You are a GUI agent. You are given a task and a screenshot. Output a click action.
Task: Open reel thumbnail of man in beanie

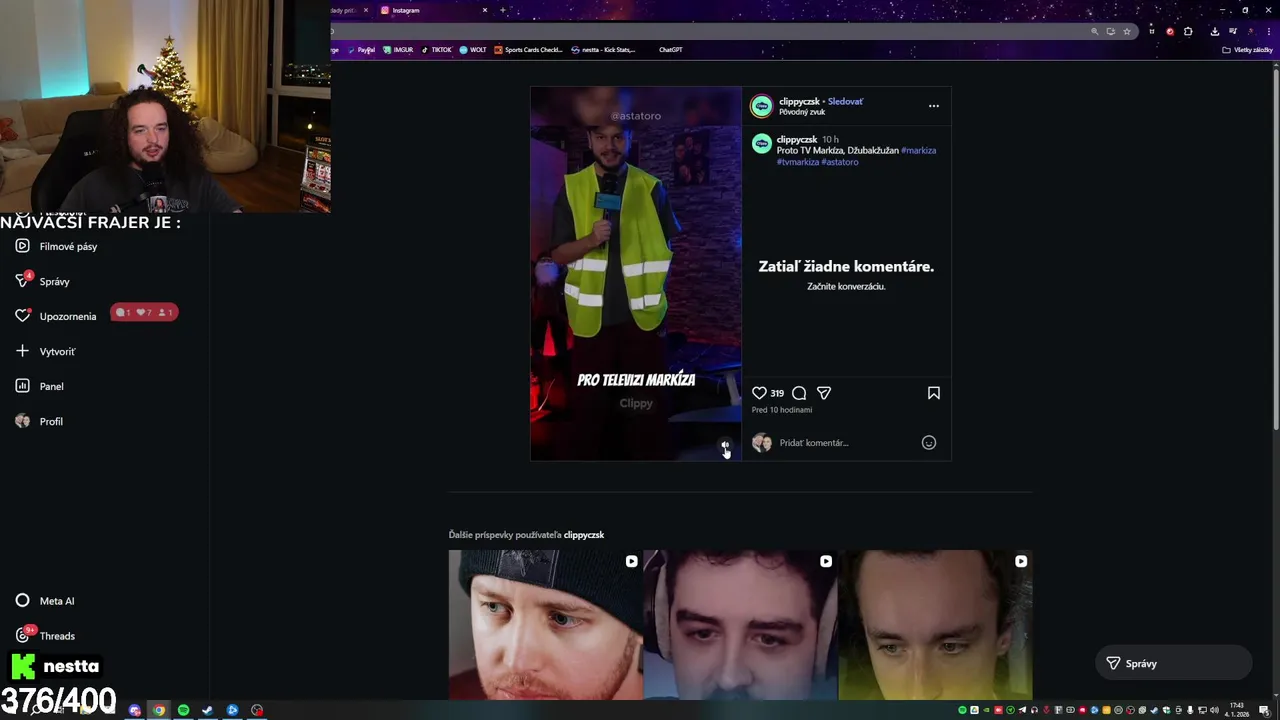coord(545,624)
